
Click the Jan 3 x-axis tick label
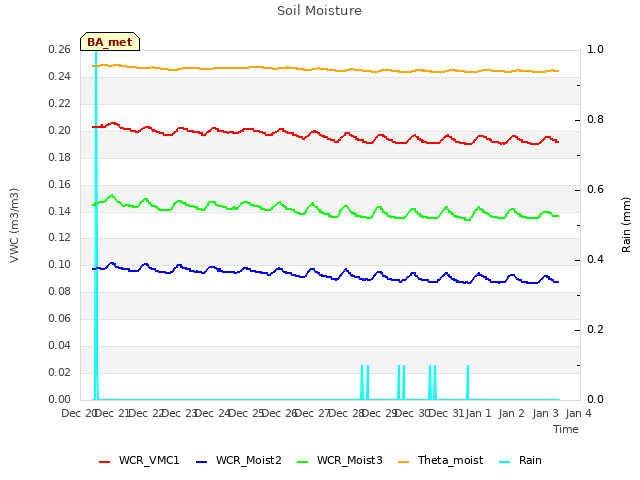point(545,413)
